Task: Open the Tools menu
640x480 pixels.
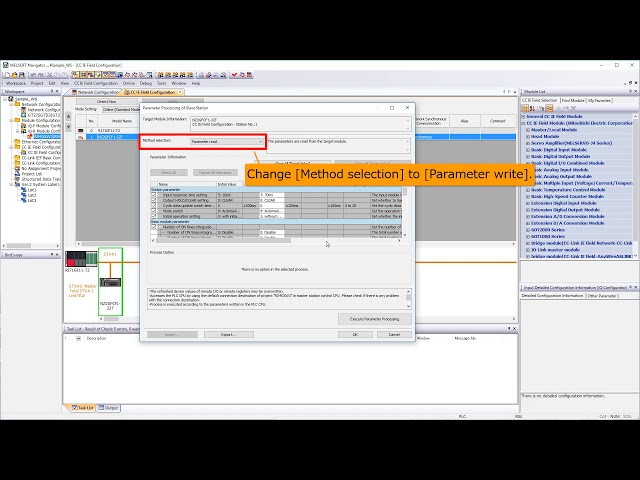Action: 162,83
